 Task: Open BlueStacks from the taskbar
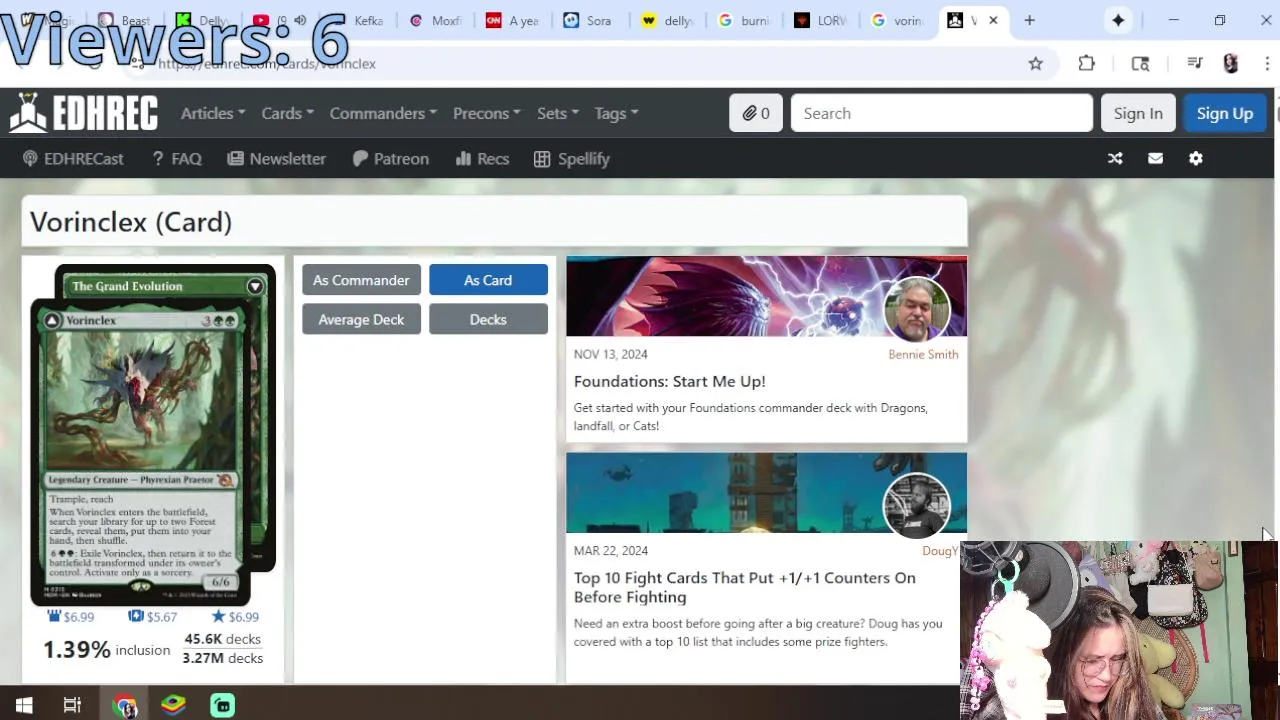point(174,705)
